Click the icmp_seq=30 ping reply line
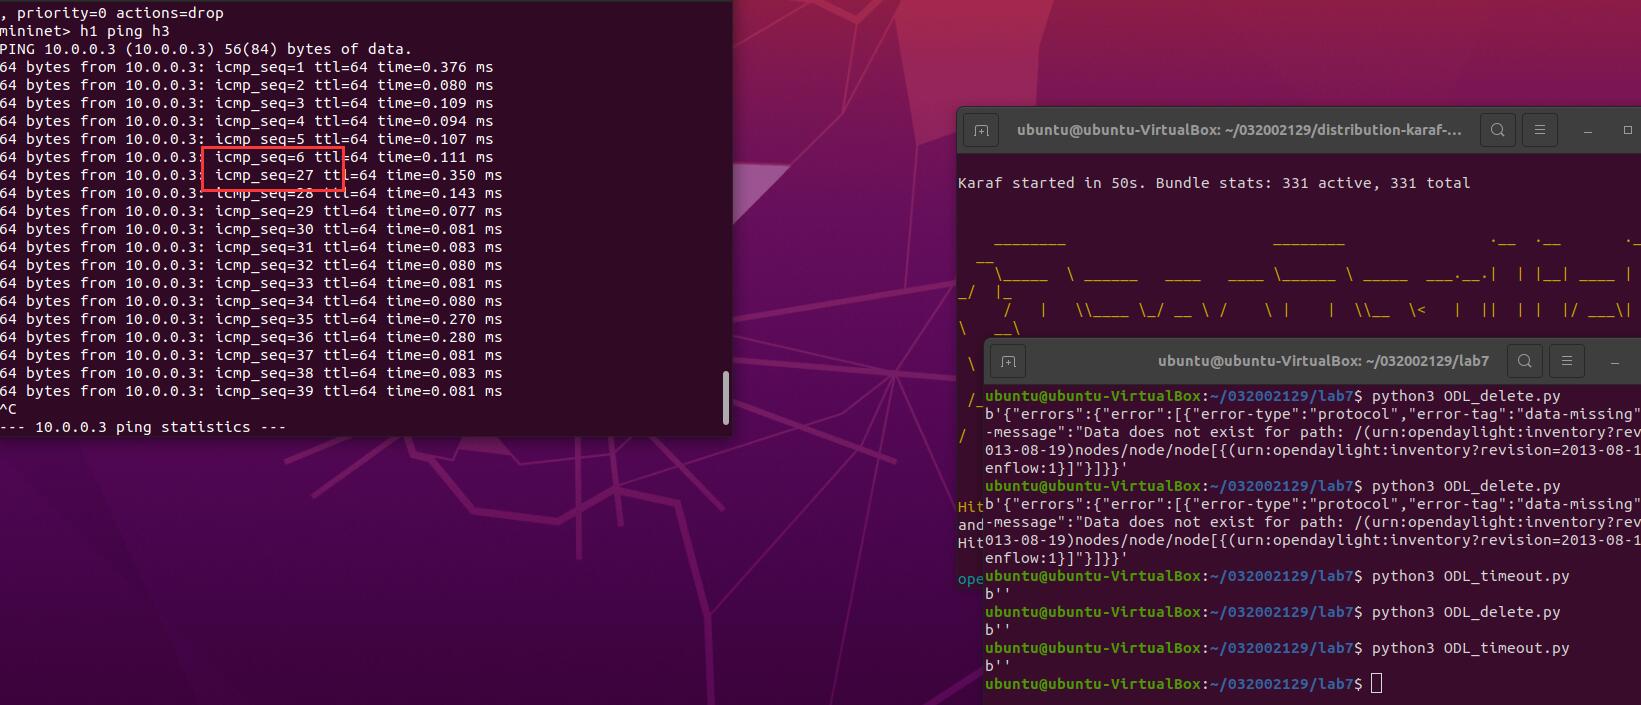The height and width of the screenshot is (705, 1641). 251,229
